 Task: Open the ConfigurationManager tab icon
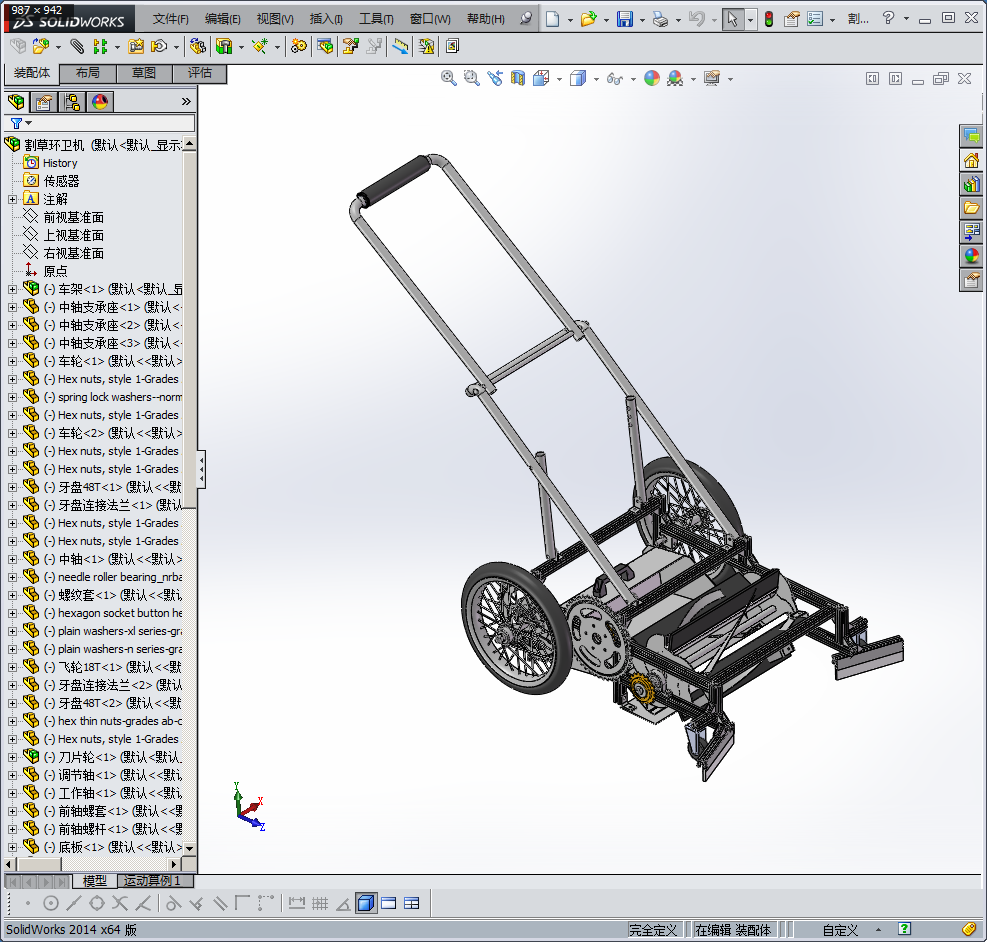pos(72,102)
